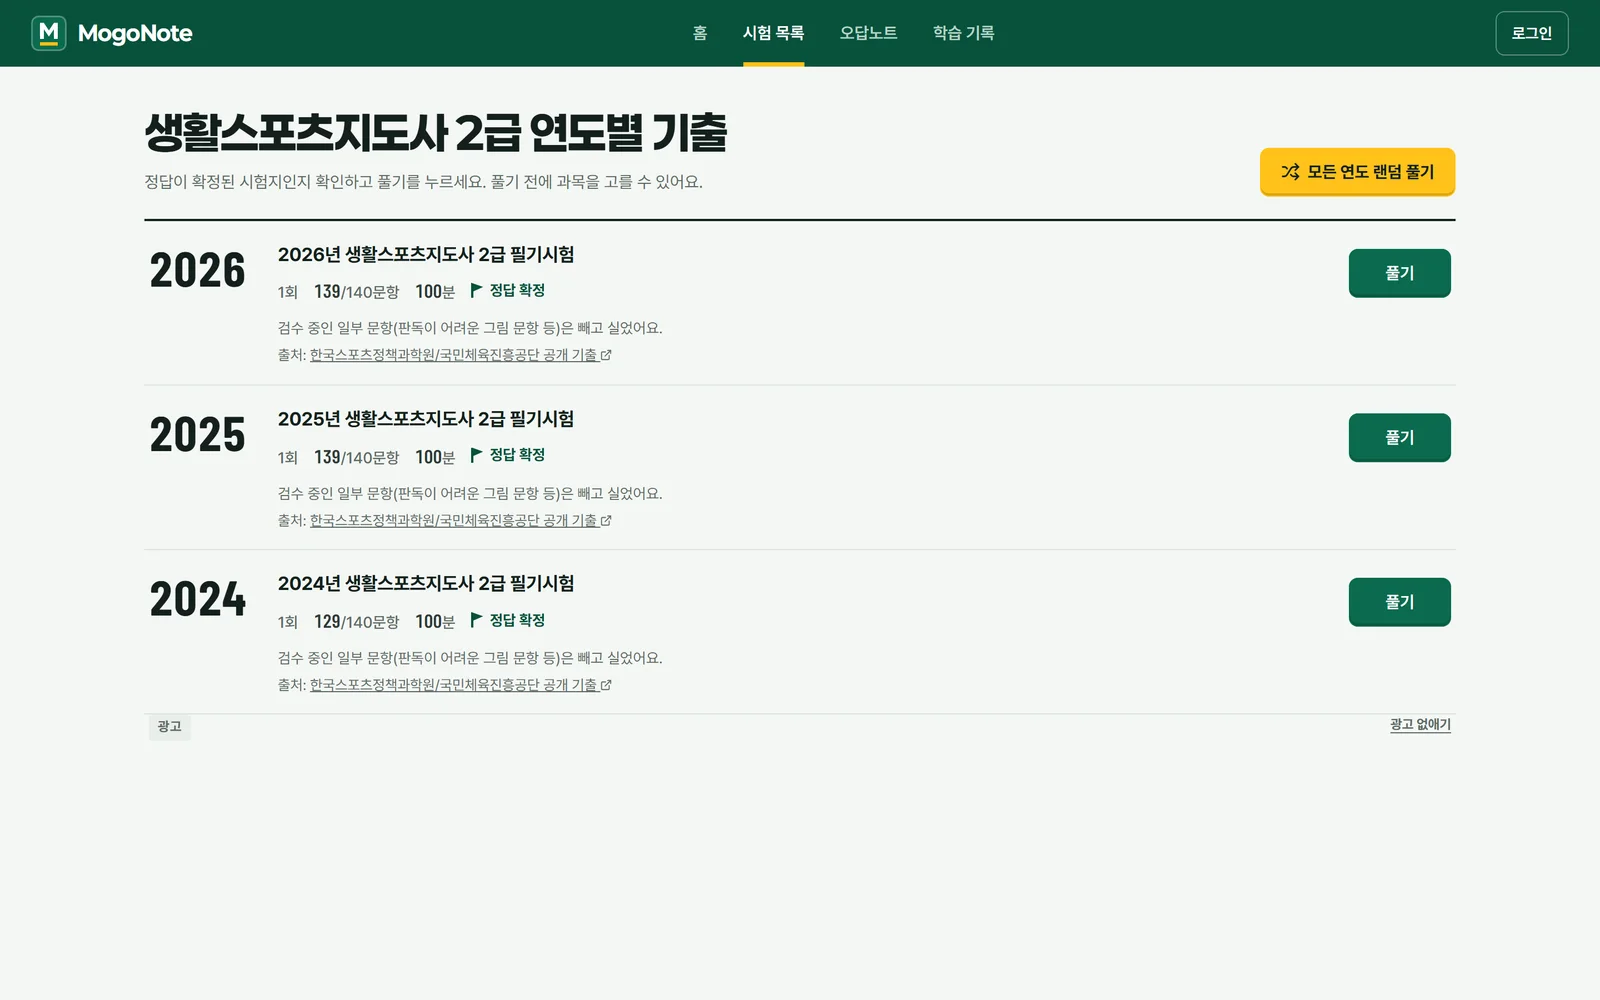Image resolution: width=1600 pixels, height=1000 pixels.
Task: Click 정답 확정 in the 2026 row
Action: click(x=517, y=290)
